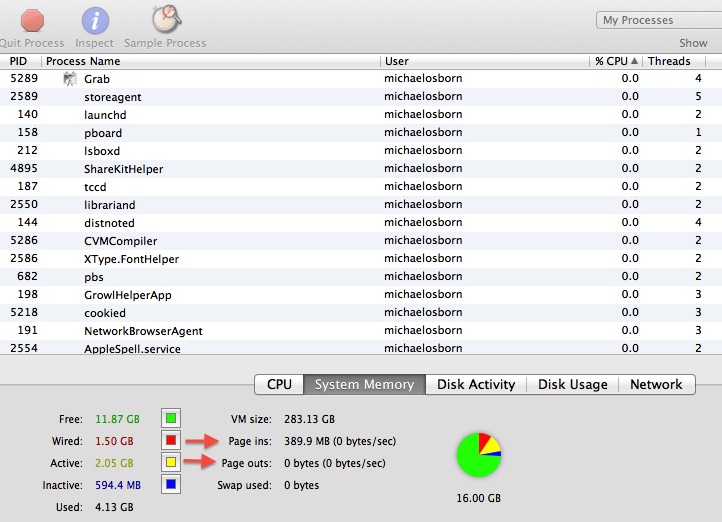The image size is (722, 522).
Task: Select the AppleSpell.service process row
Action: pos(361,348)
